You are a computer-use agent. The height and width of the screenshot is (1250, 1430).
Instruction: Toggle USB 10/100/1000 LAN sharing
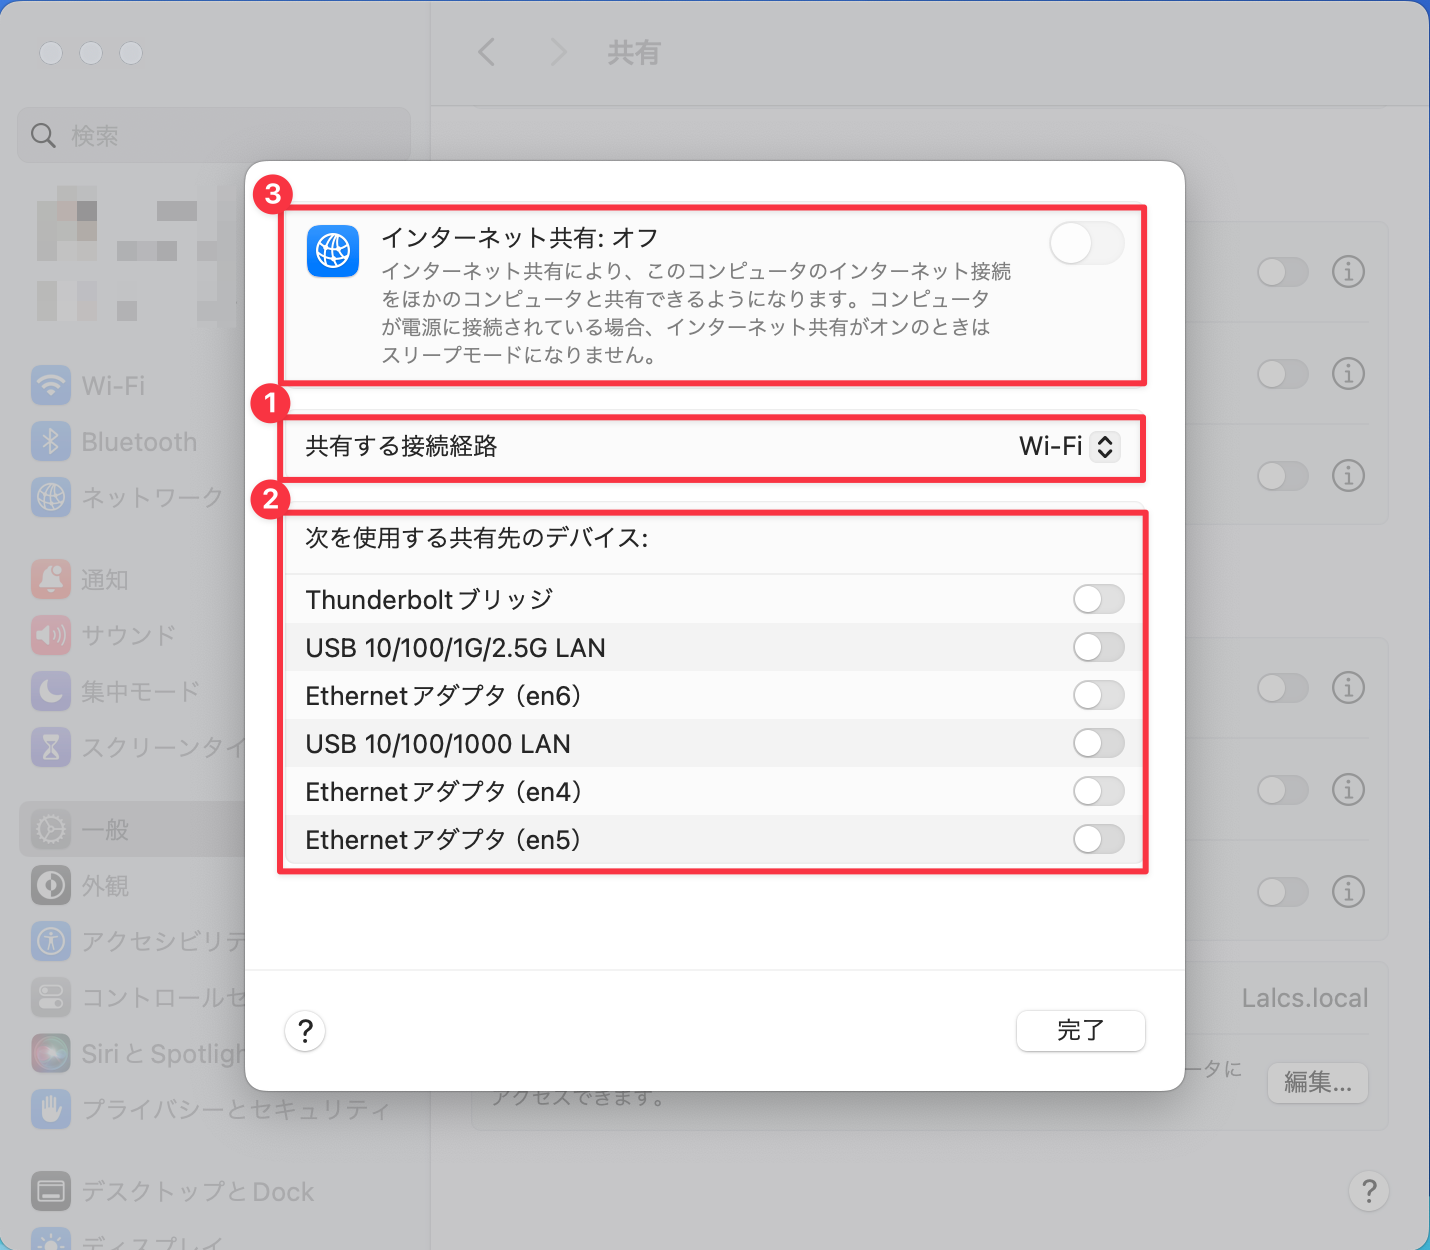[1098, 743]
